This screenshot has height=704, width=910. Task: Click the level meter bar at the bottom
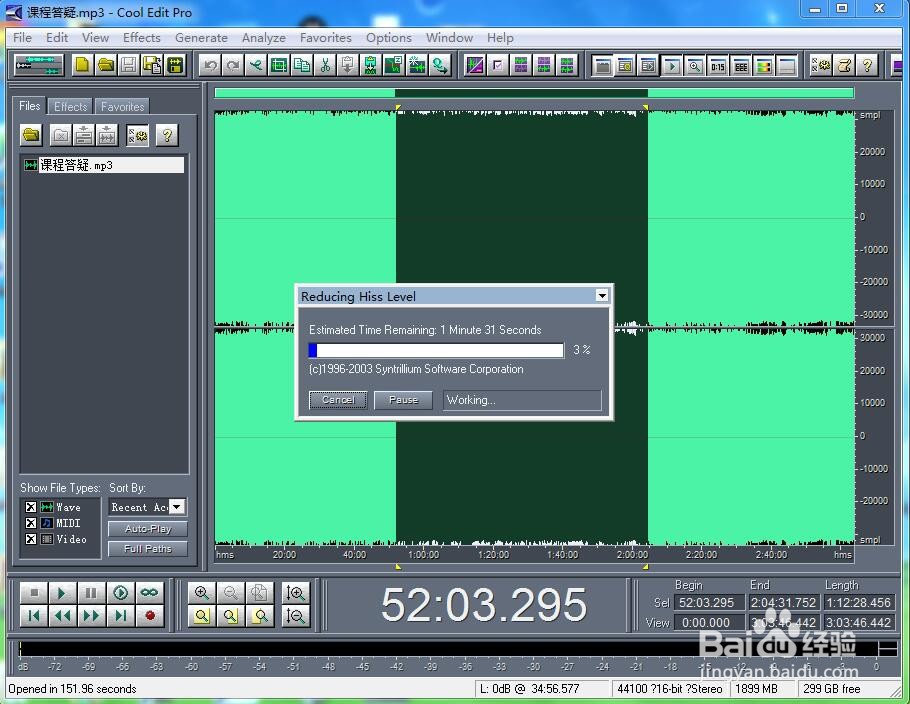coord(447,648)
